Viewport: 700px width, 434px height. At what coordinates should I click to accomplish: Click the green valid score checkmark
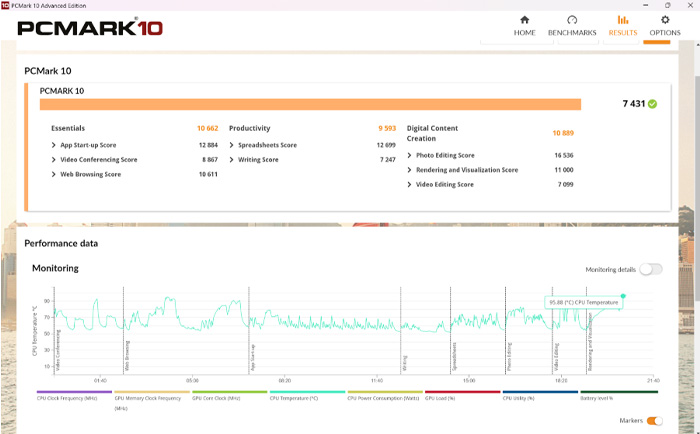click(652, 104)
